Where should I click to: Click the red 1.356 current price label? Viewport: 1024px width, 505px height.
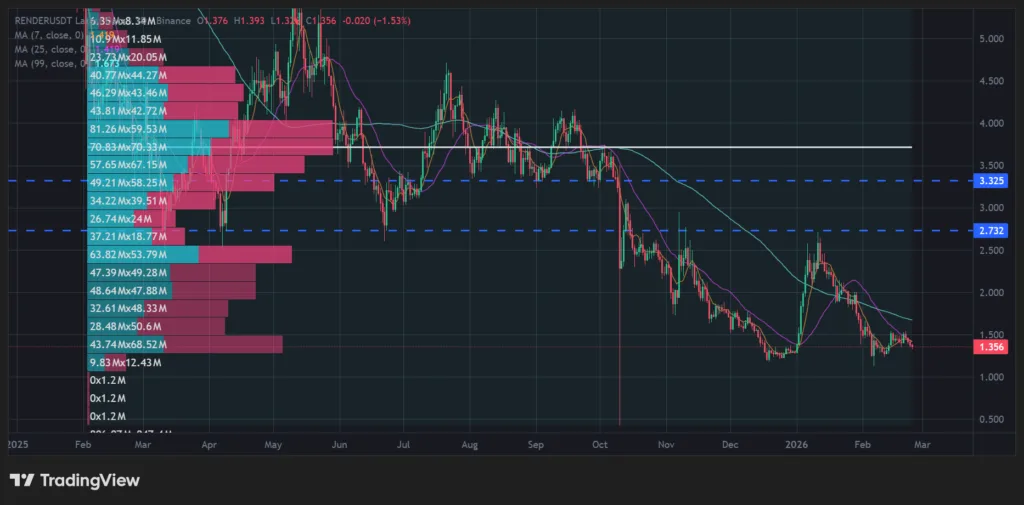tap(990, 348)
